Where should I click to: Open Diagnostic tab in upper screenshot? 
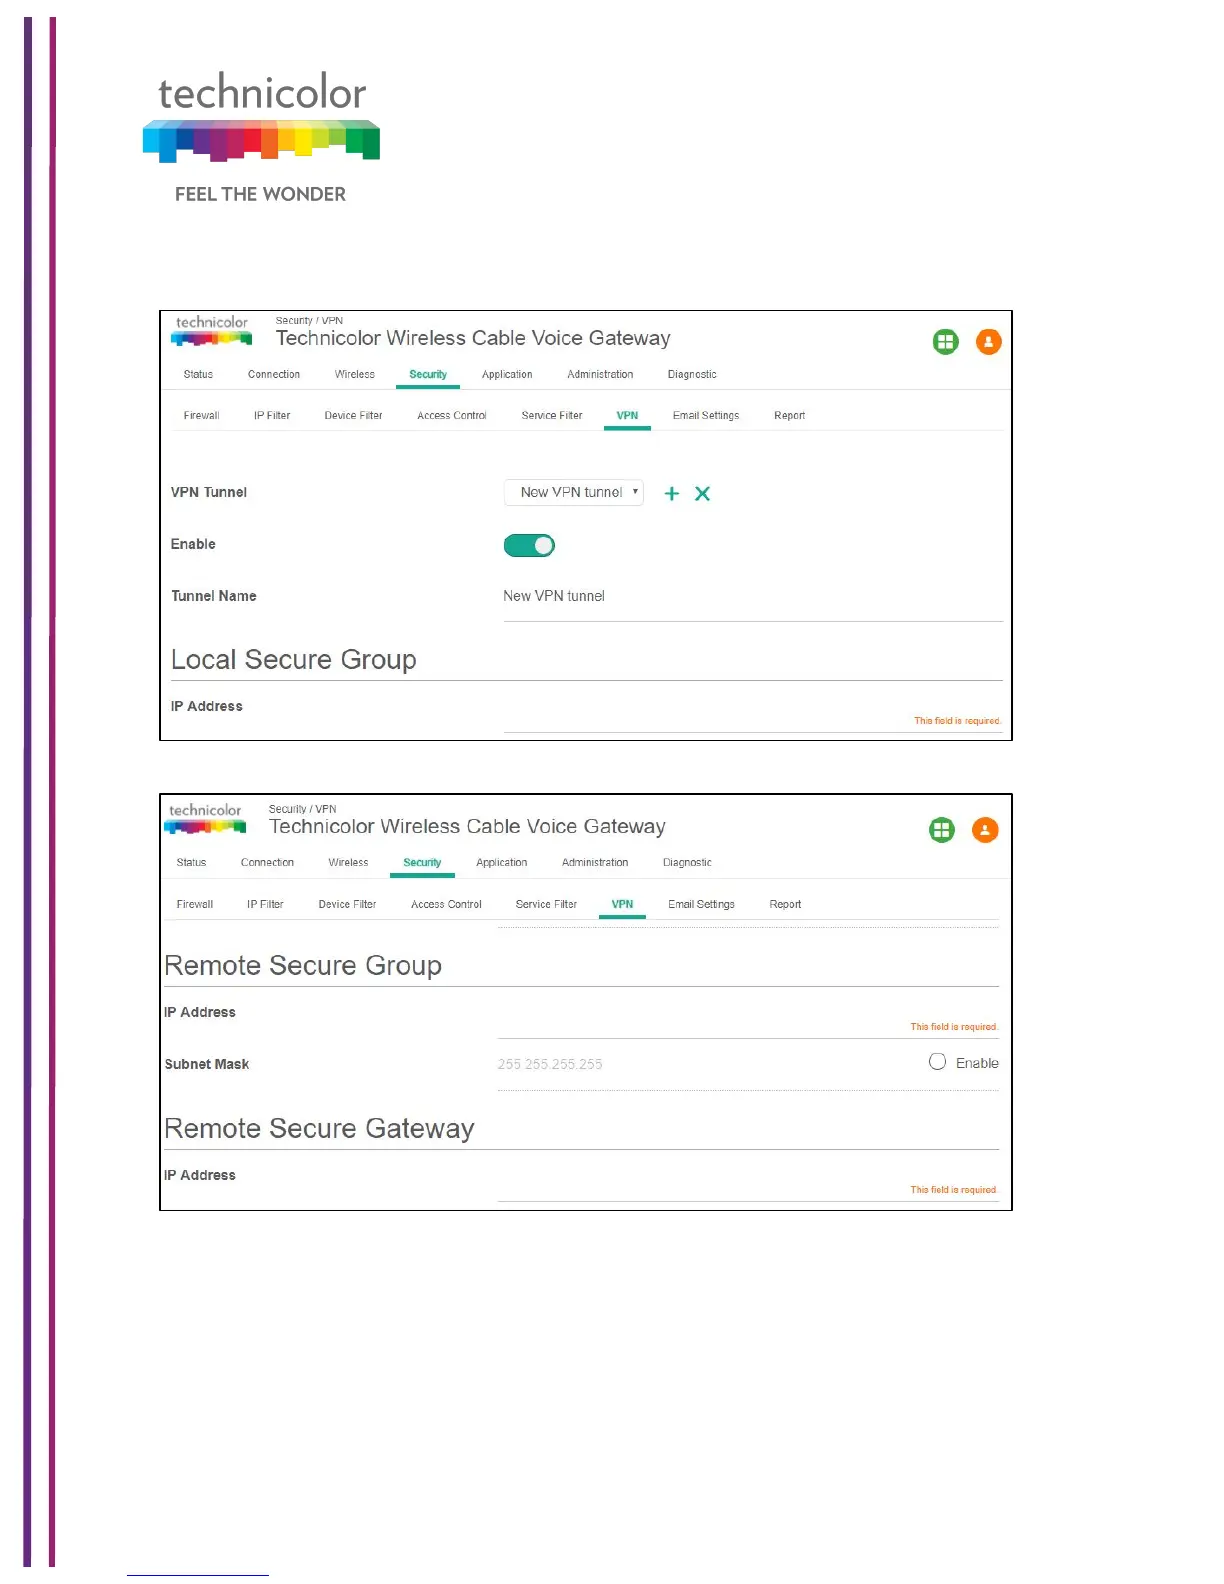point(692,374)
